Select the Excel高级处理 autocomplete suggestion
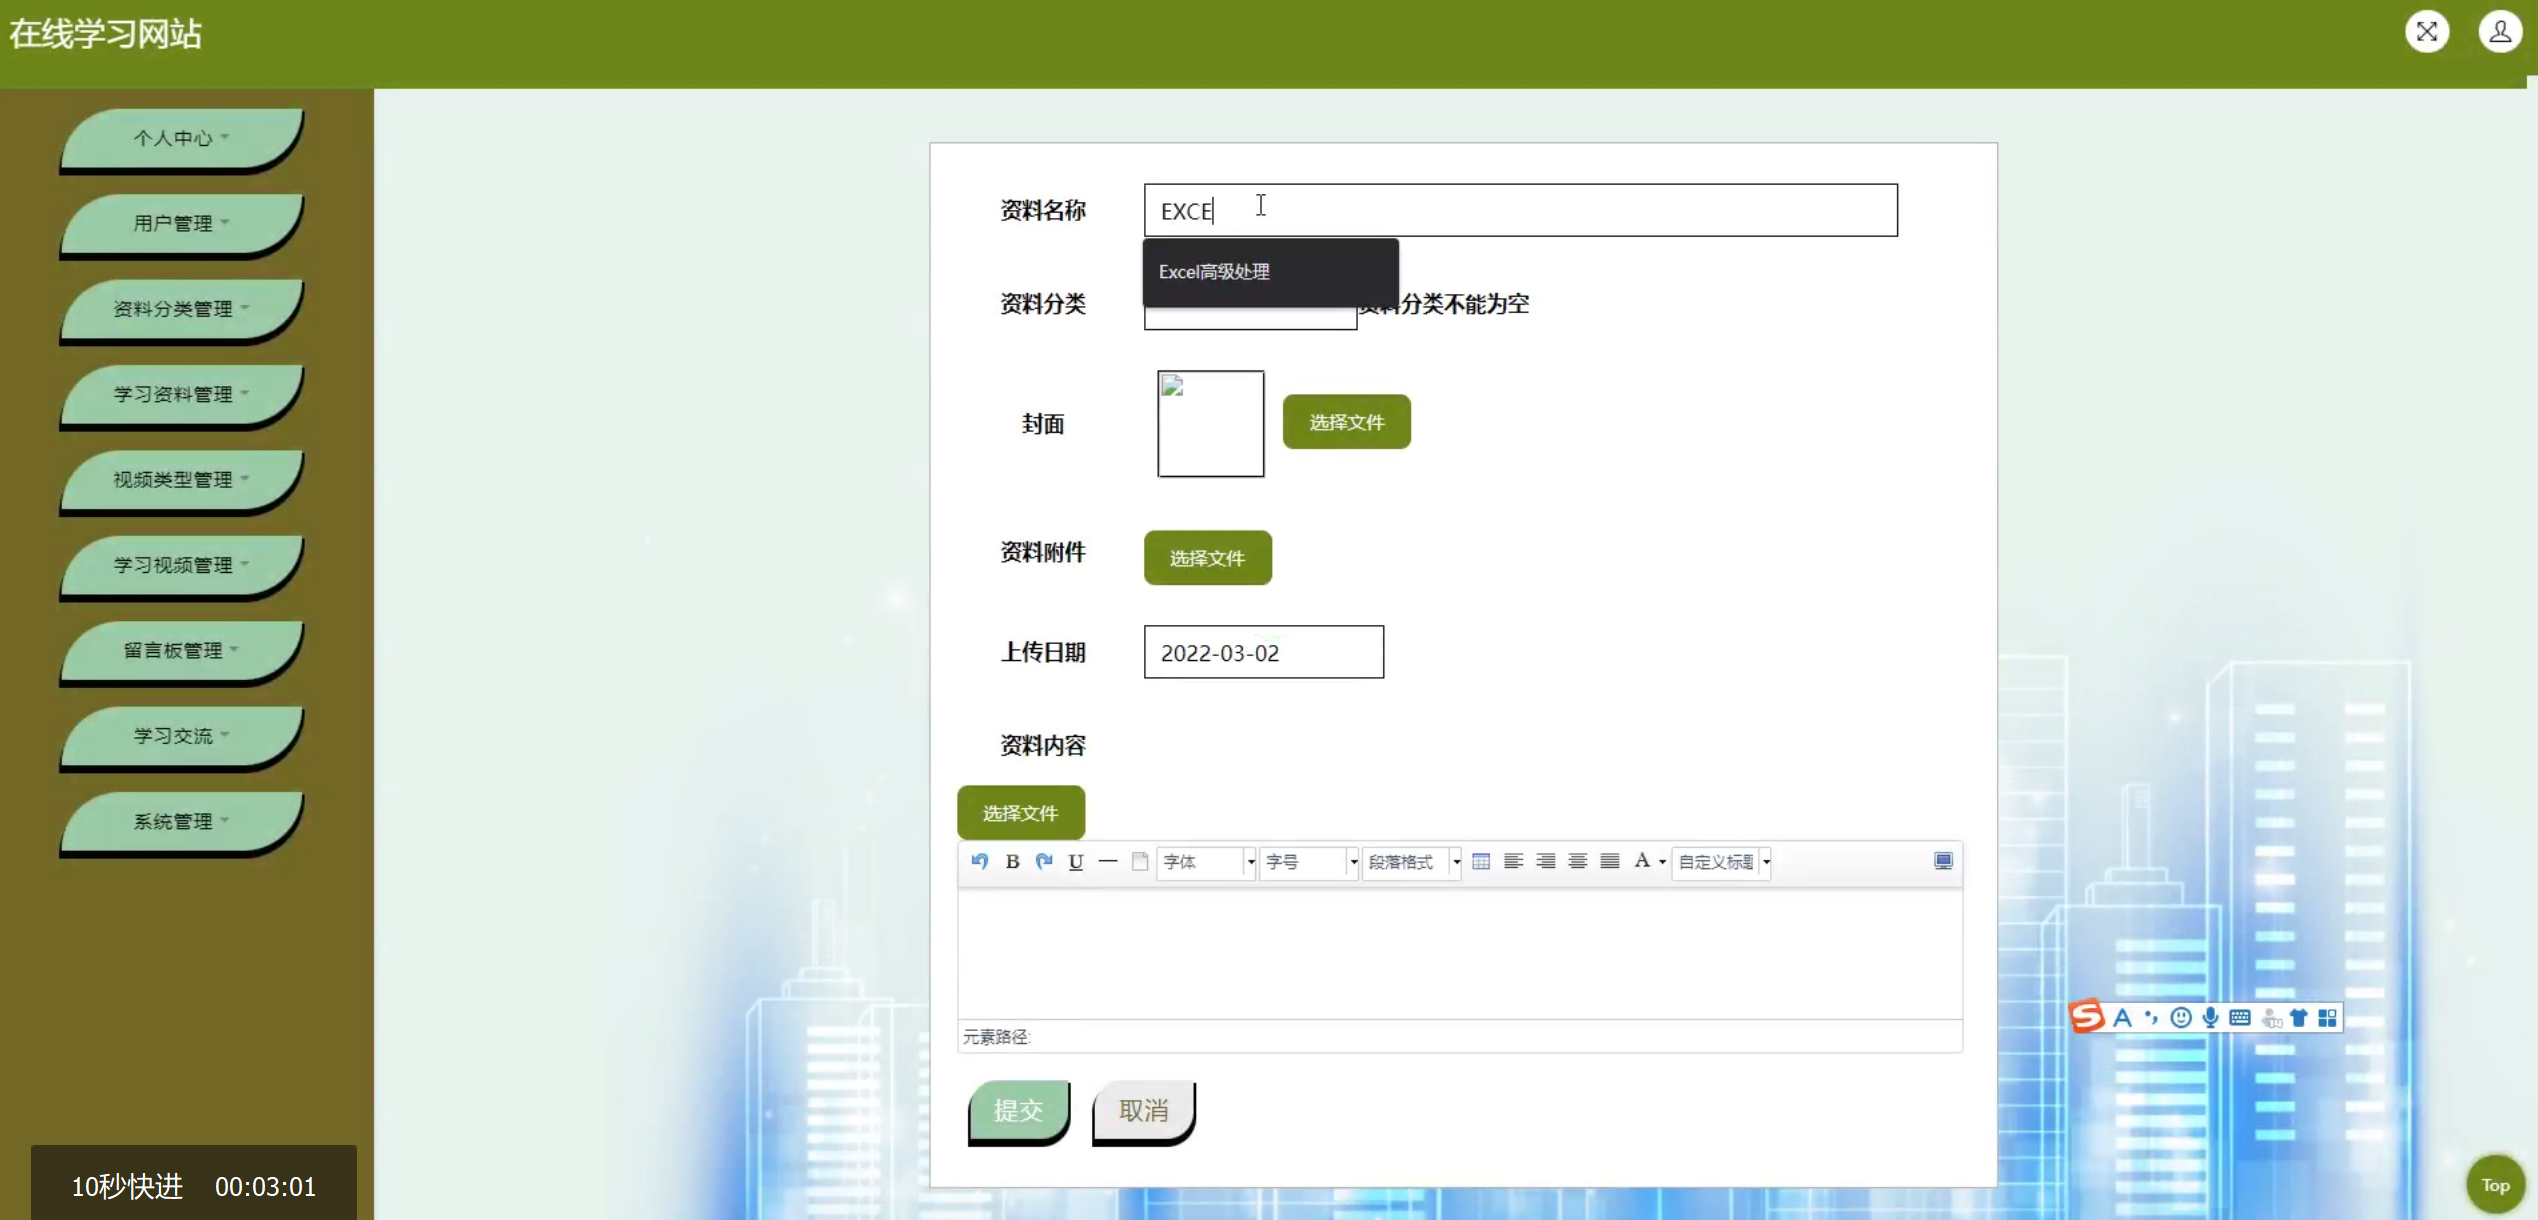Viewport: 2538px width, 1220px height. point(1214,272)
